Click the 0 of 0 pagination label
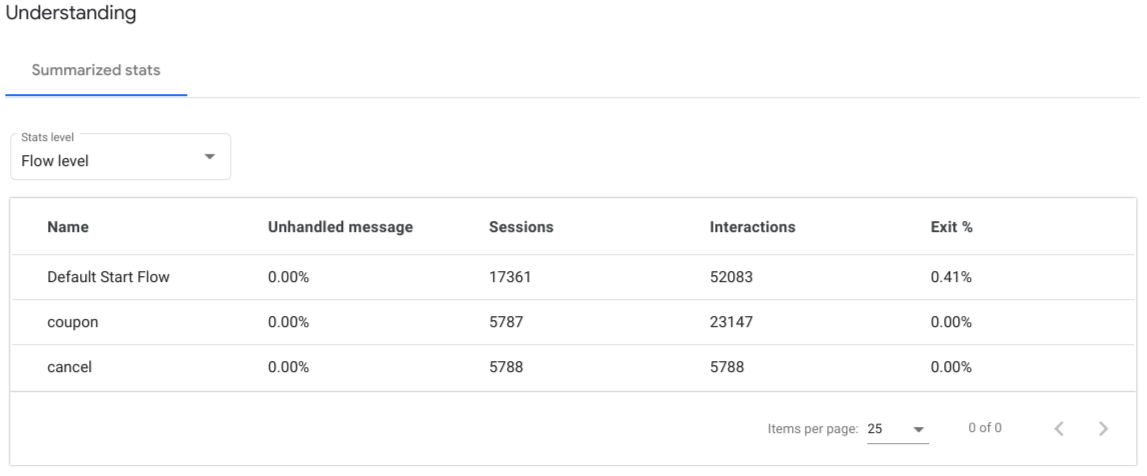 pos(985,429)
